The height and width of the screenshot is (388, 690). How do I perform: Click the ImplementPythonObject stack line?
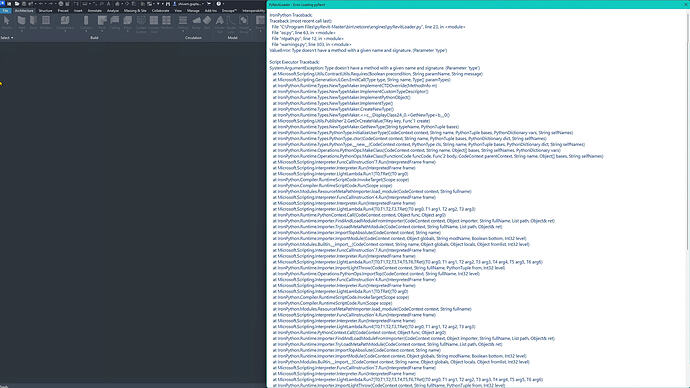(x=341, y=98)
